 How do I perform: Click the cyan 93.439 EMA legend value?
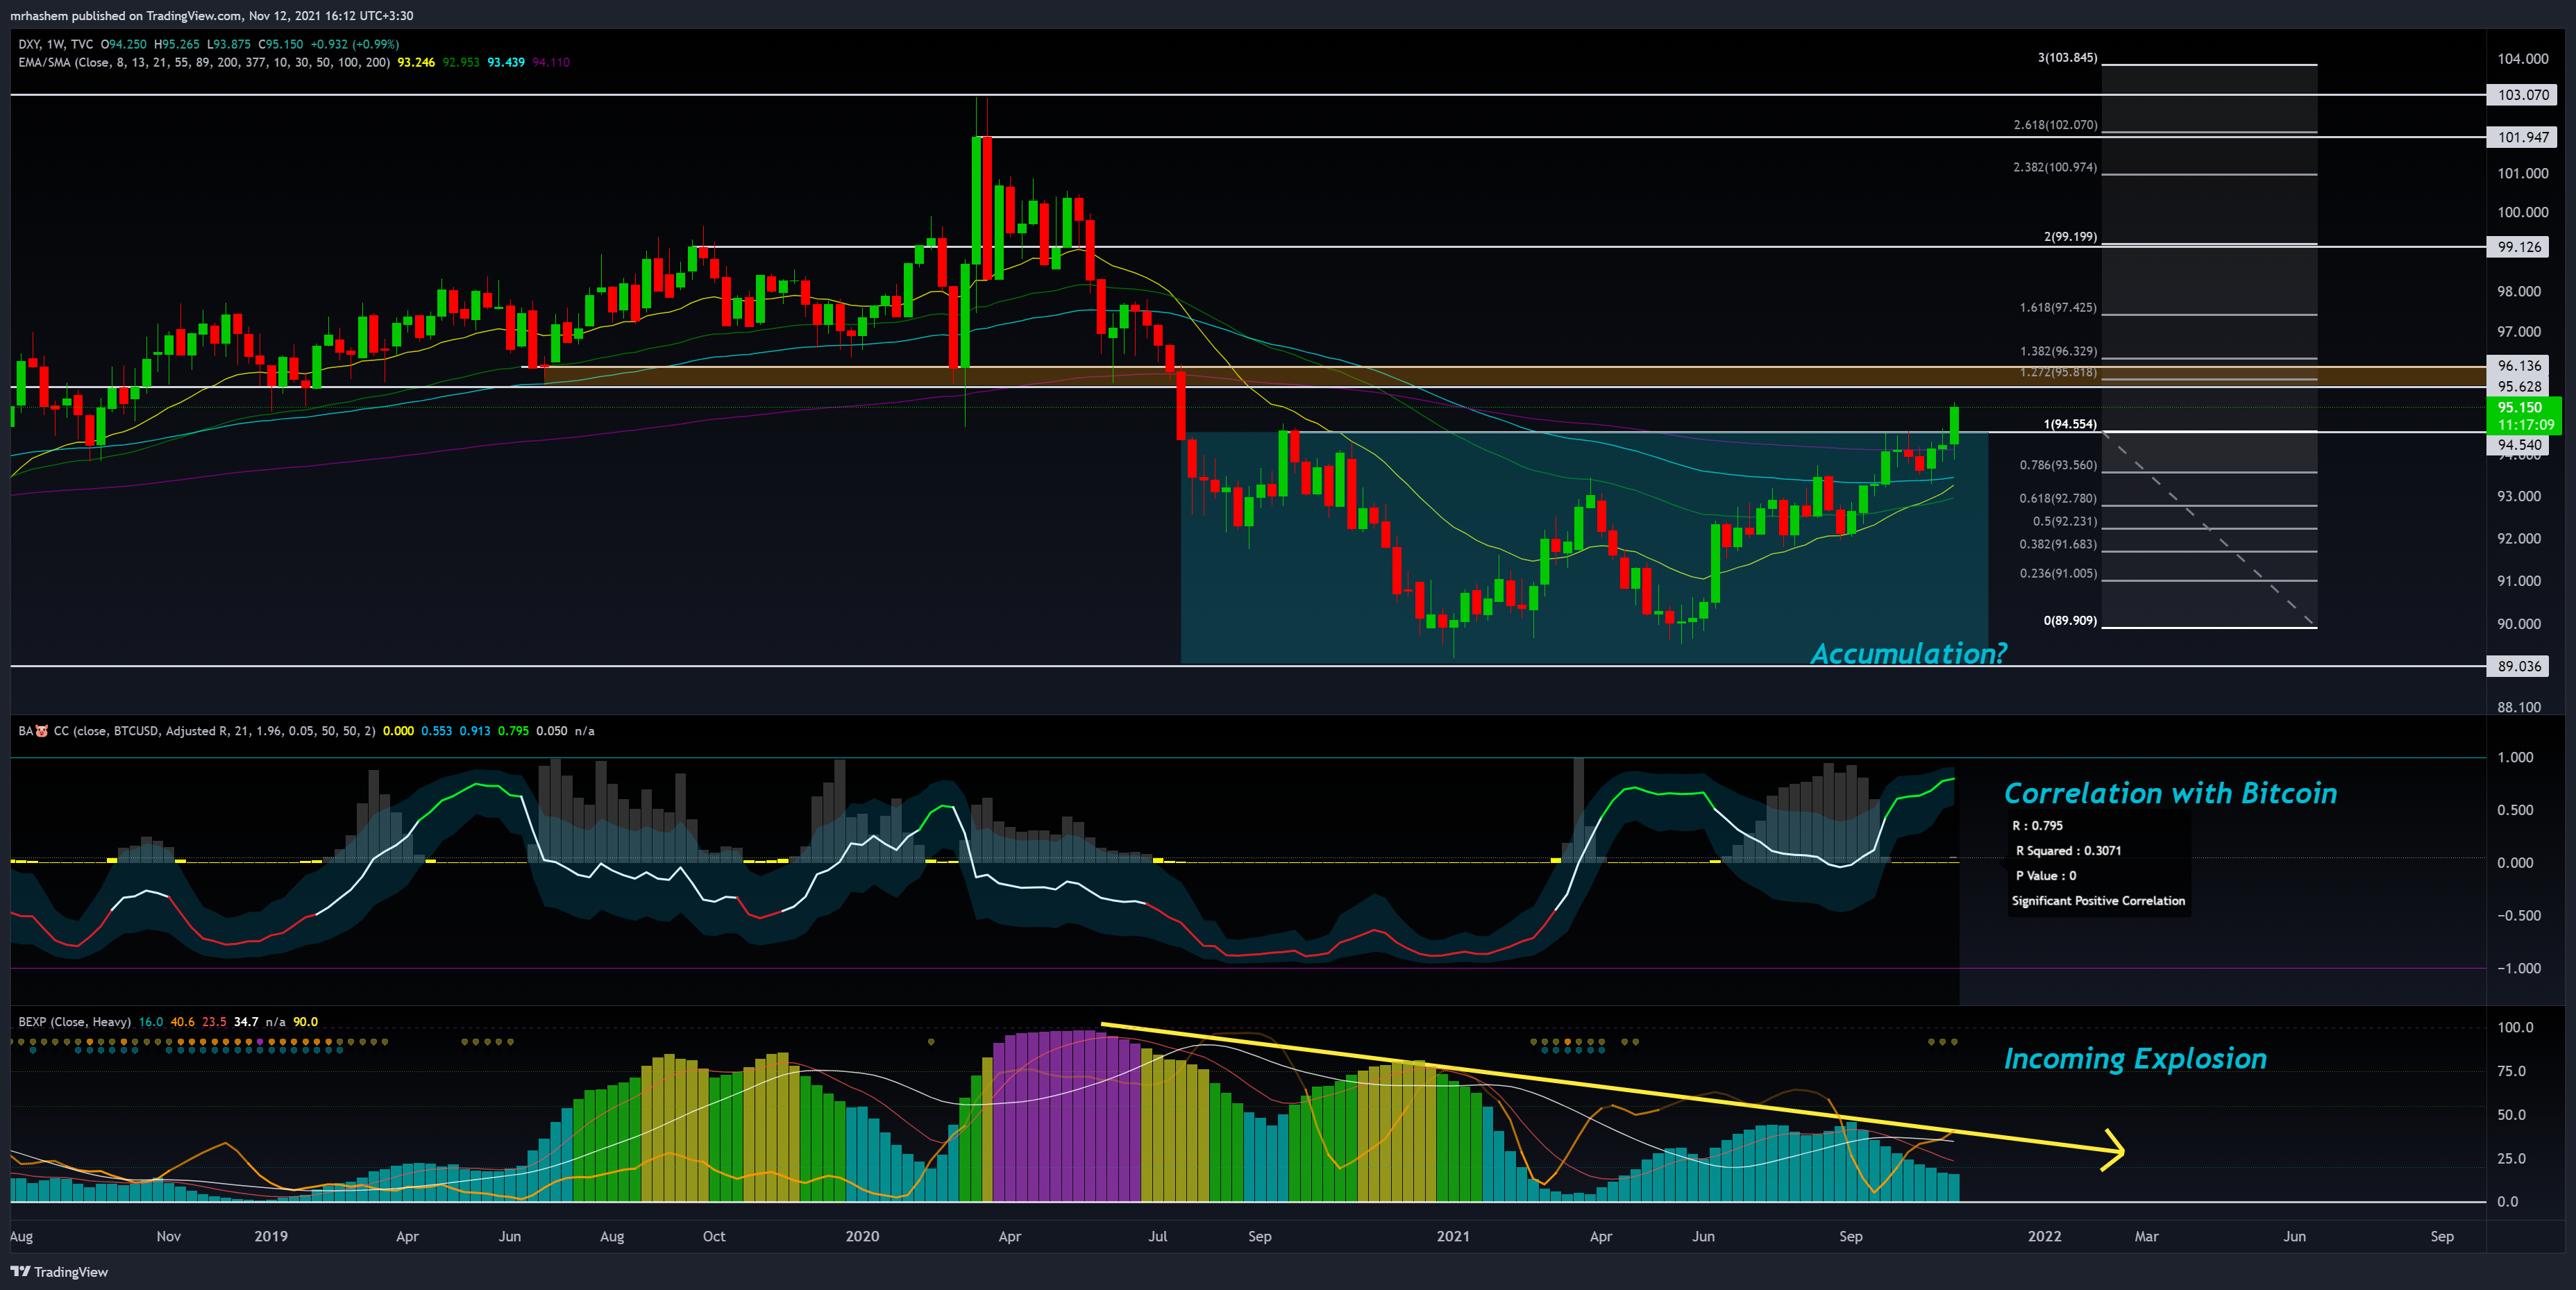pyautogui.click(x=506, y=62)
